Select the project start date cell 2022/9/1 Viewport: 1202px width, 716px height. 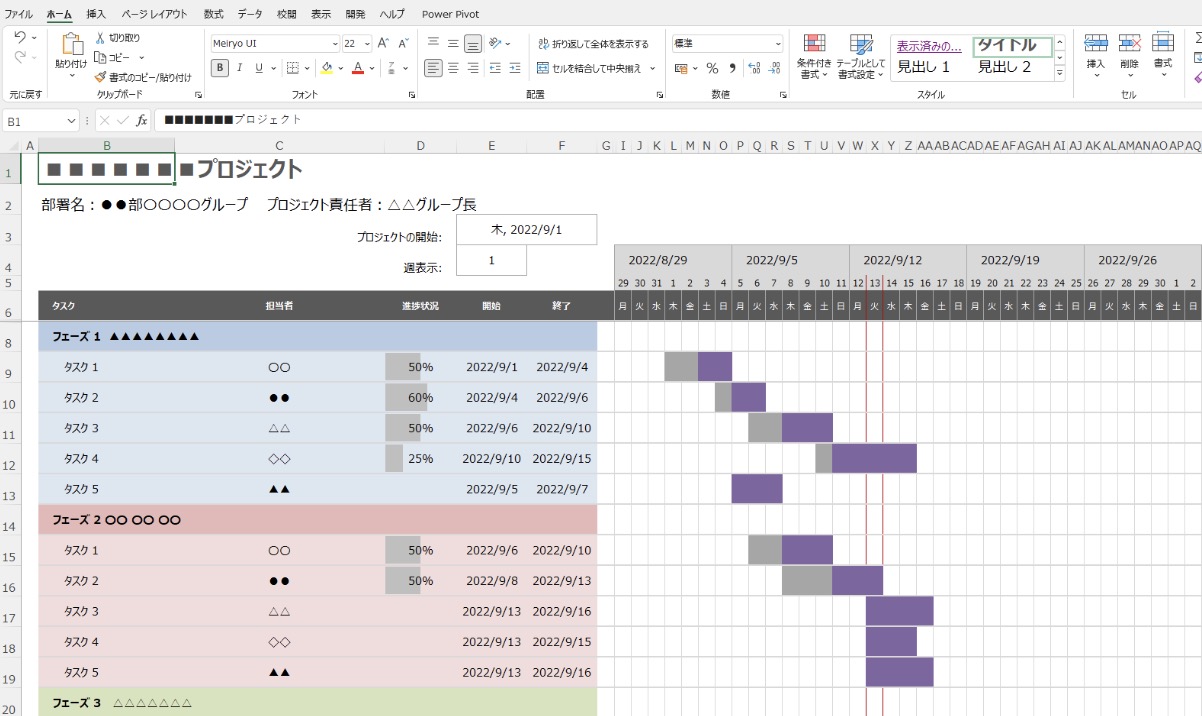pyautogui.click(x=526, y=229)
